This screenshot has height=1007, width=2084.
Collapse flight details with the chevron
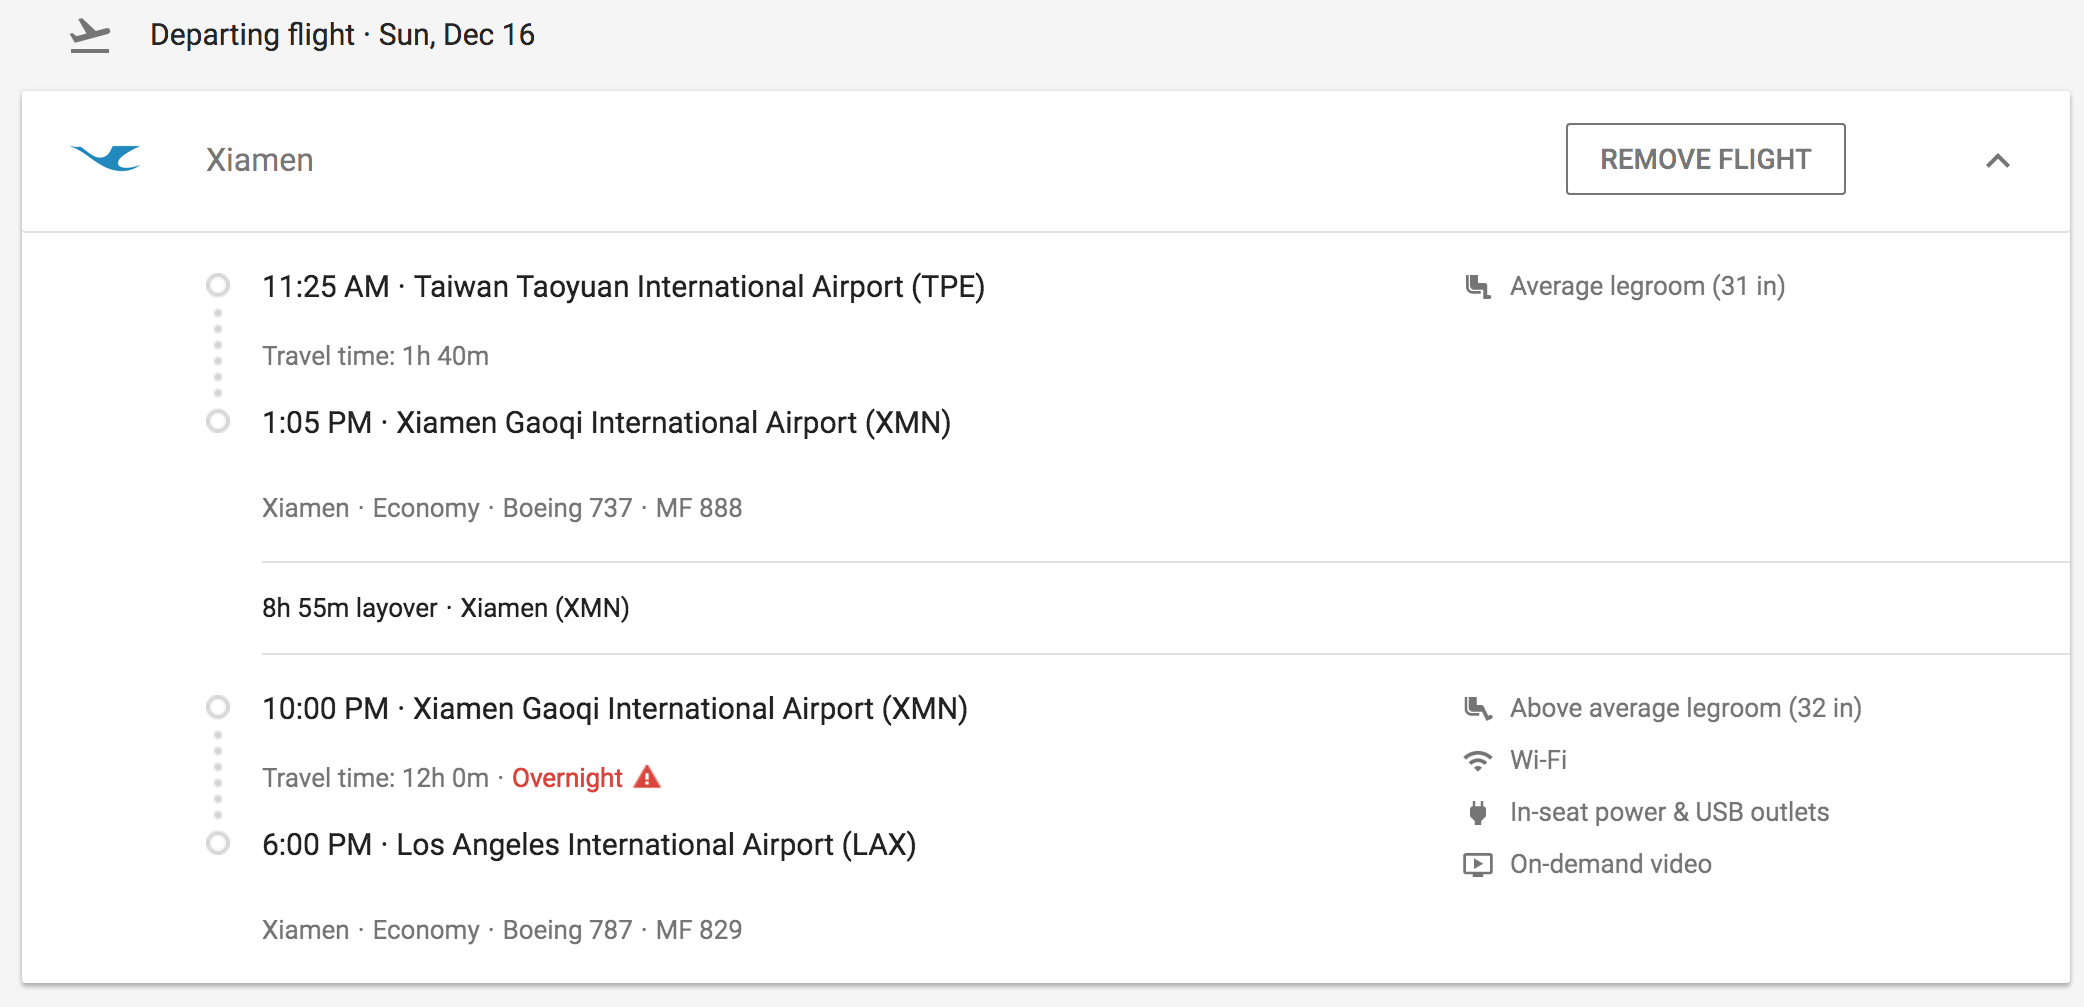click(1997, 161)
